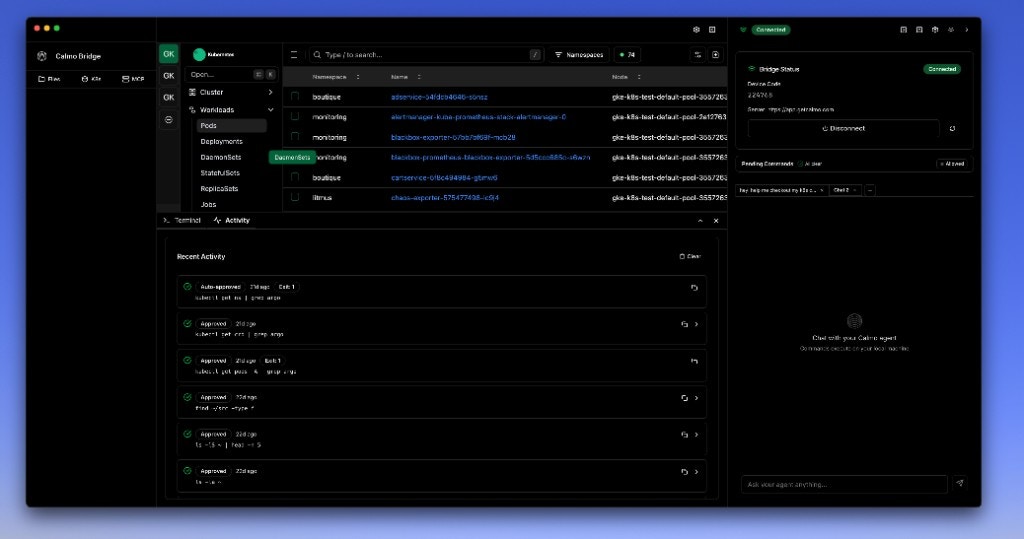Open the K8s tab in left sidebar
This screenshot has height=539, width=1024.
click(x=91, y=79)
